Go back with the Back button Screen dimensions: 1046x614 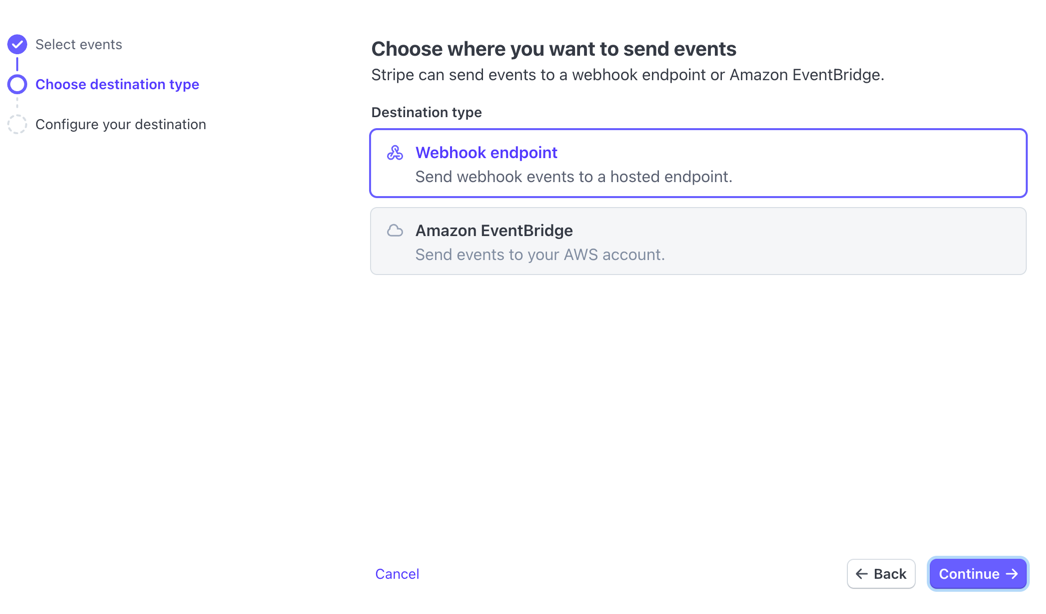coord(881,574)
